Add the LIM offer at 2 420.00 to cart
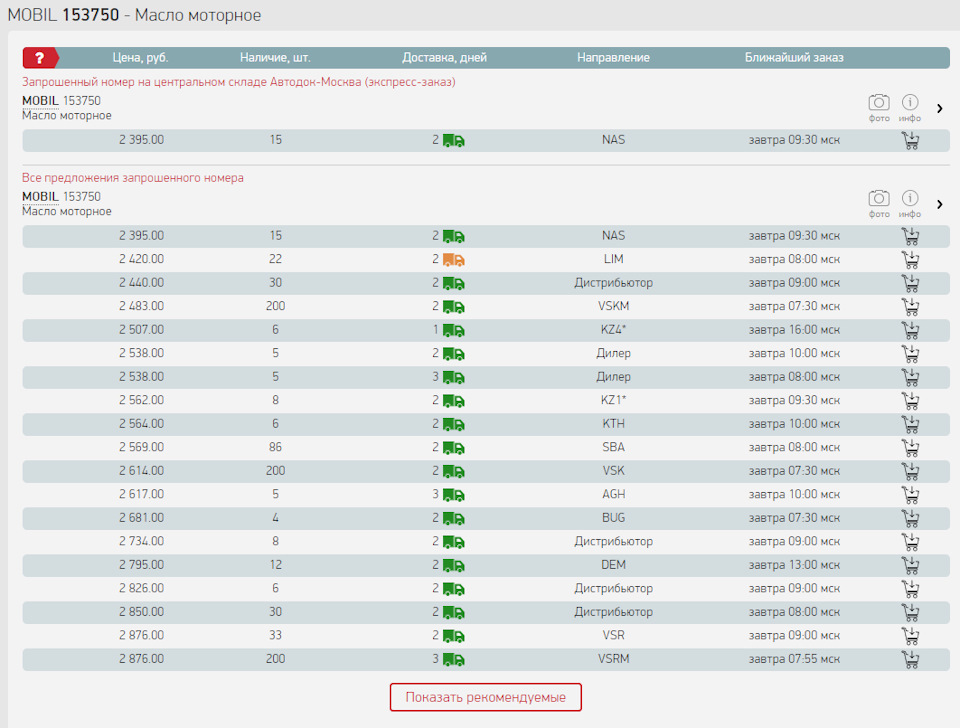960x728 pixels. coord(910,260)
